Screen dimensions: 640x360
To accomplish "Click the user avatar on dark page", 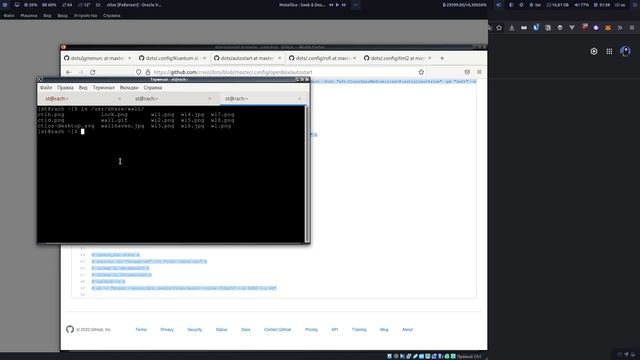I will [x=625, y=51].
